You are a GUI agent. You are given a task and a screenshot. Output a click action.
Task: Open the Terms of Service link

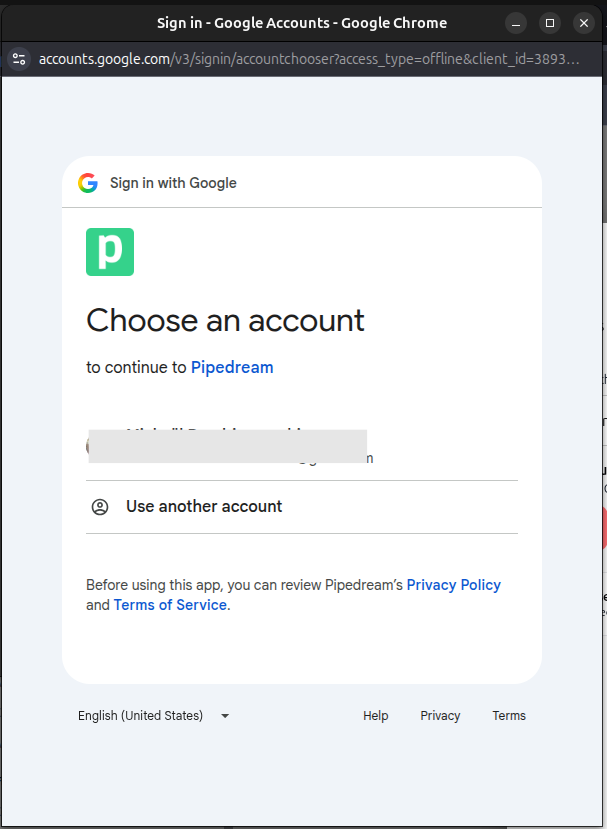pos(170,604)
